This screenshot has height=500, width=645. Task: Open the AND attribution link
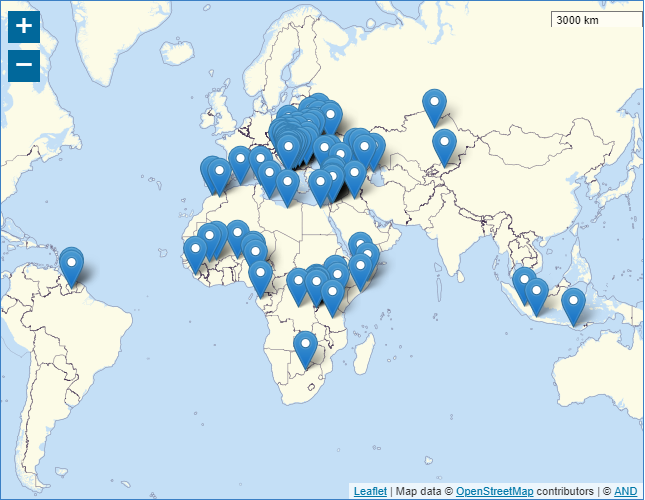(x=625, y=491)
